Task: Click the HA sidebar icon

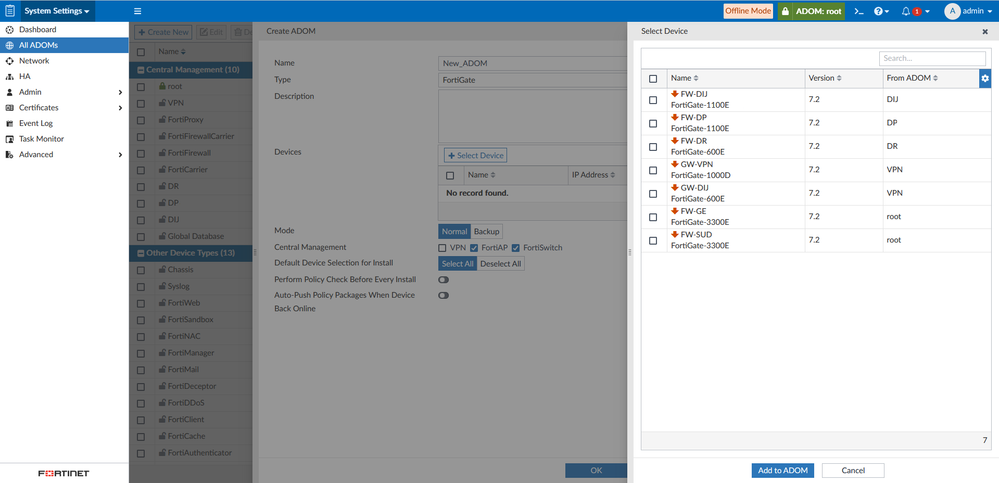Action: [9, 76]
